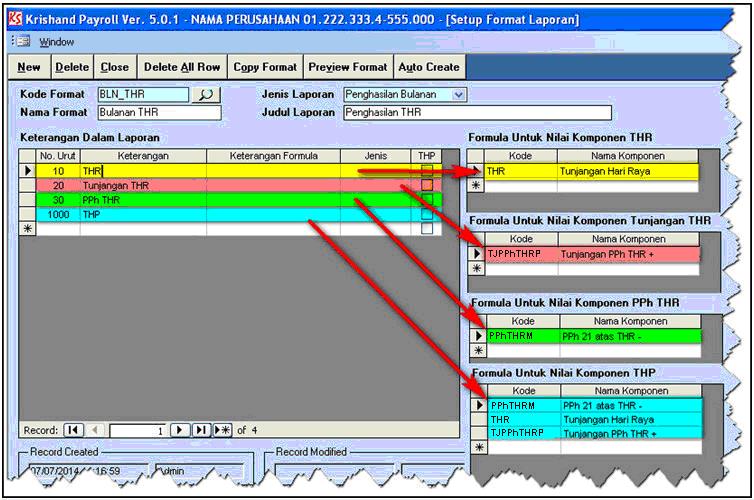This screenshot has width=754, height=500.
Task: Toggle THP checkbox in the empty new row
Action: pyautogui.click(x=427, y=229)
